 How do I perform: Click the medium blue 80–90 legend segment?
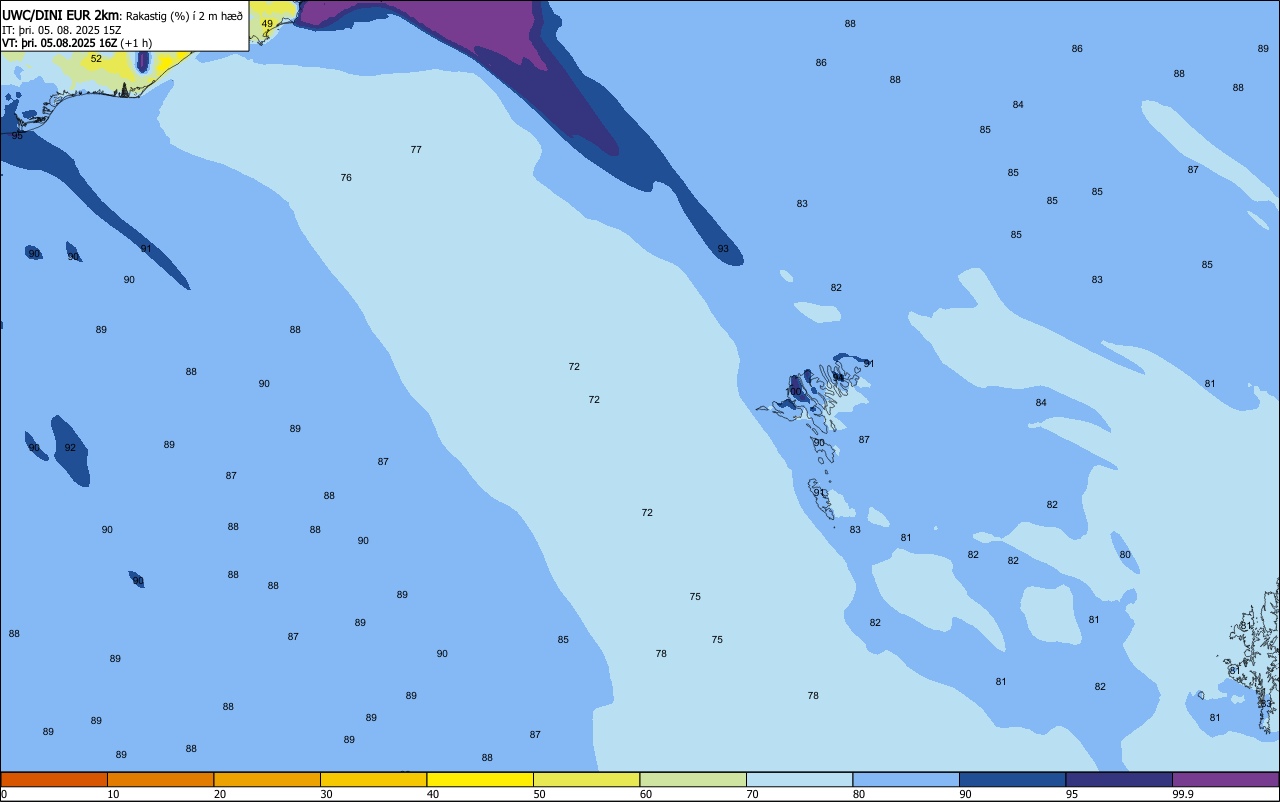pyautogui.click(x=906, y=779)
